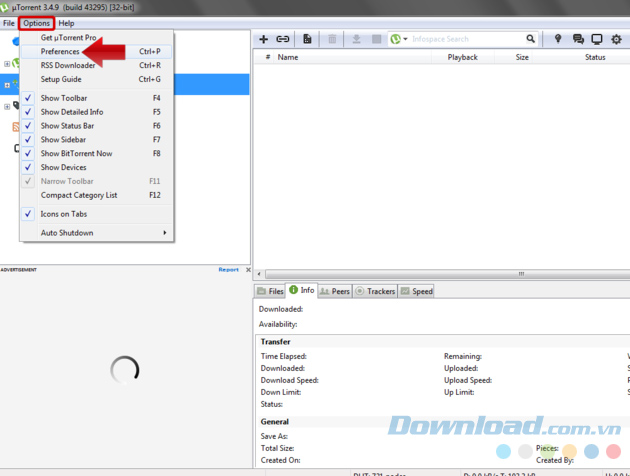Click the Transfer section heading
Screen dimensions: 630x476
[275, 342]
